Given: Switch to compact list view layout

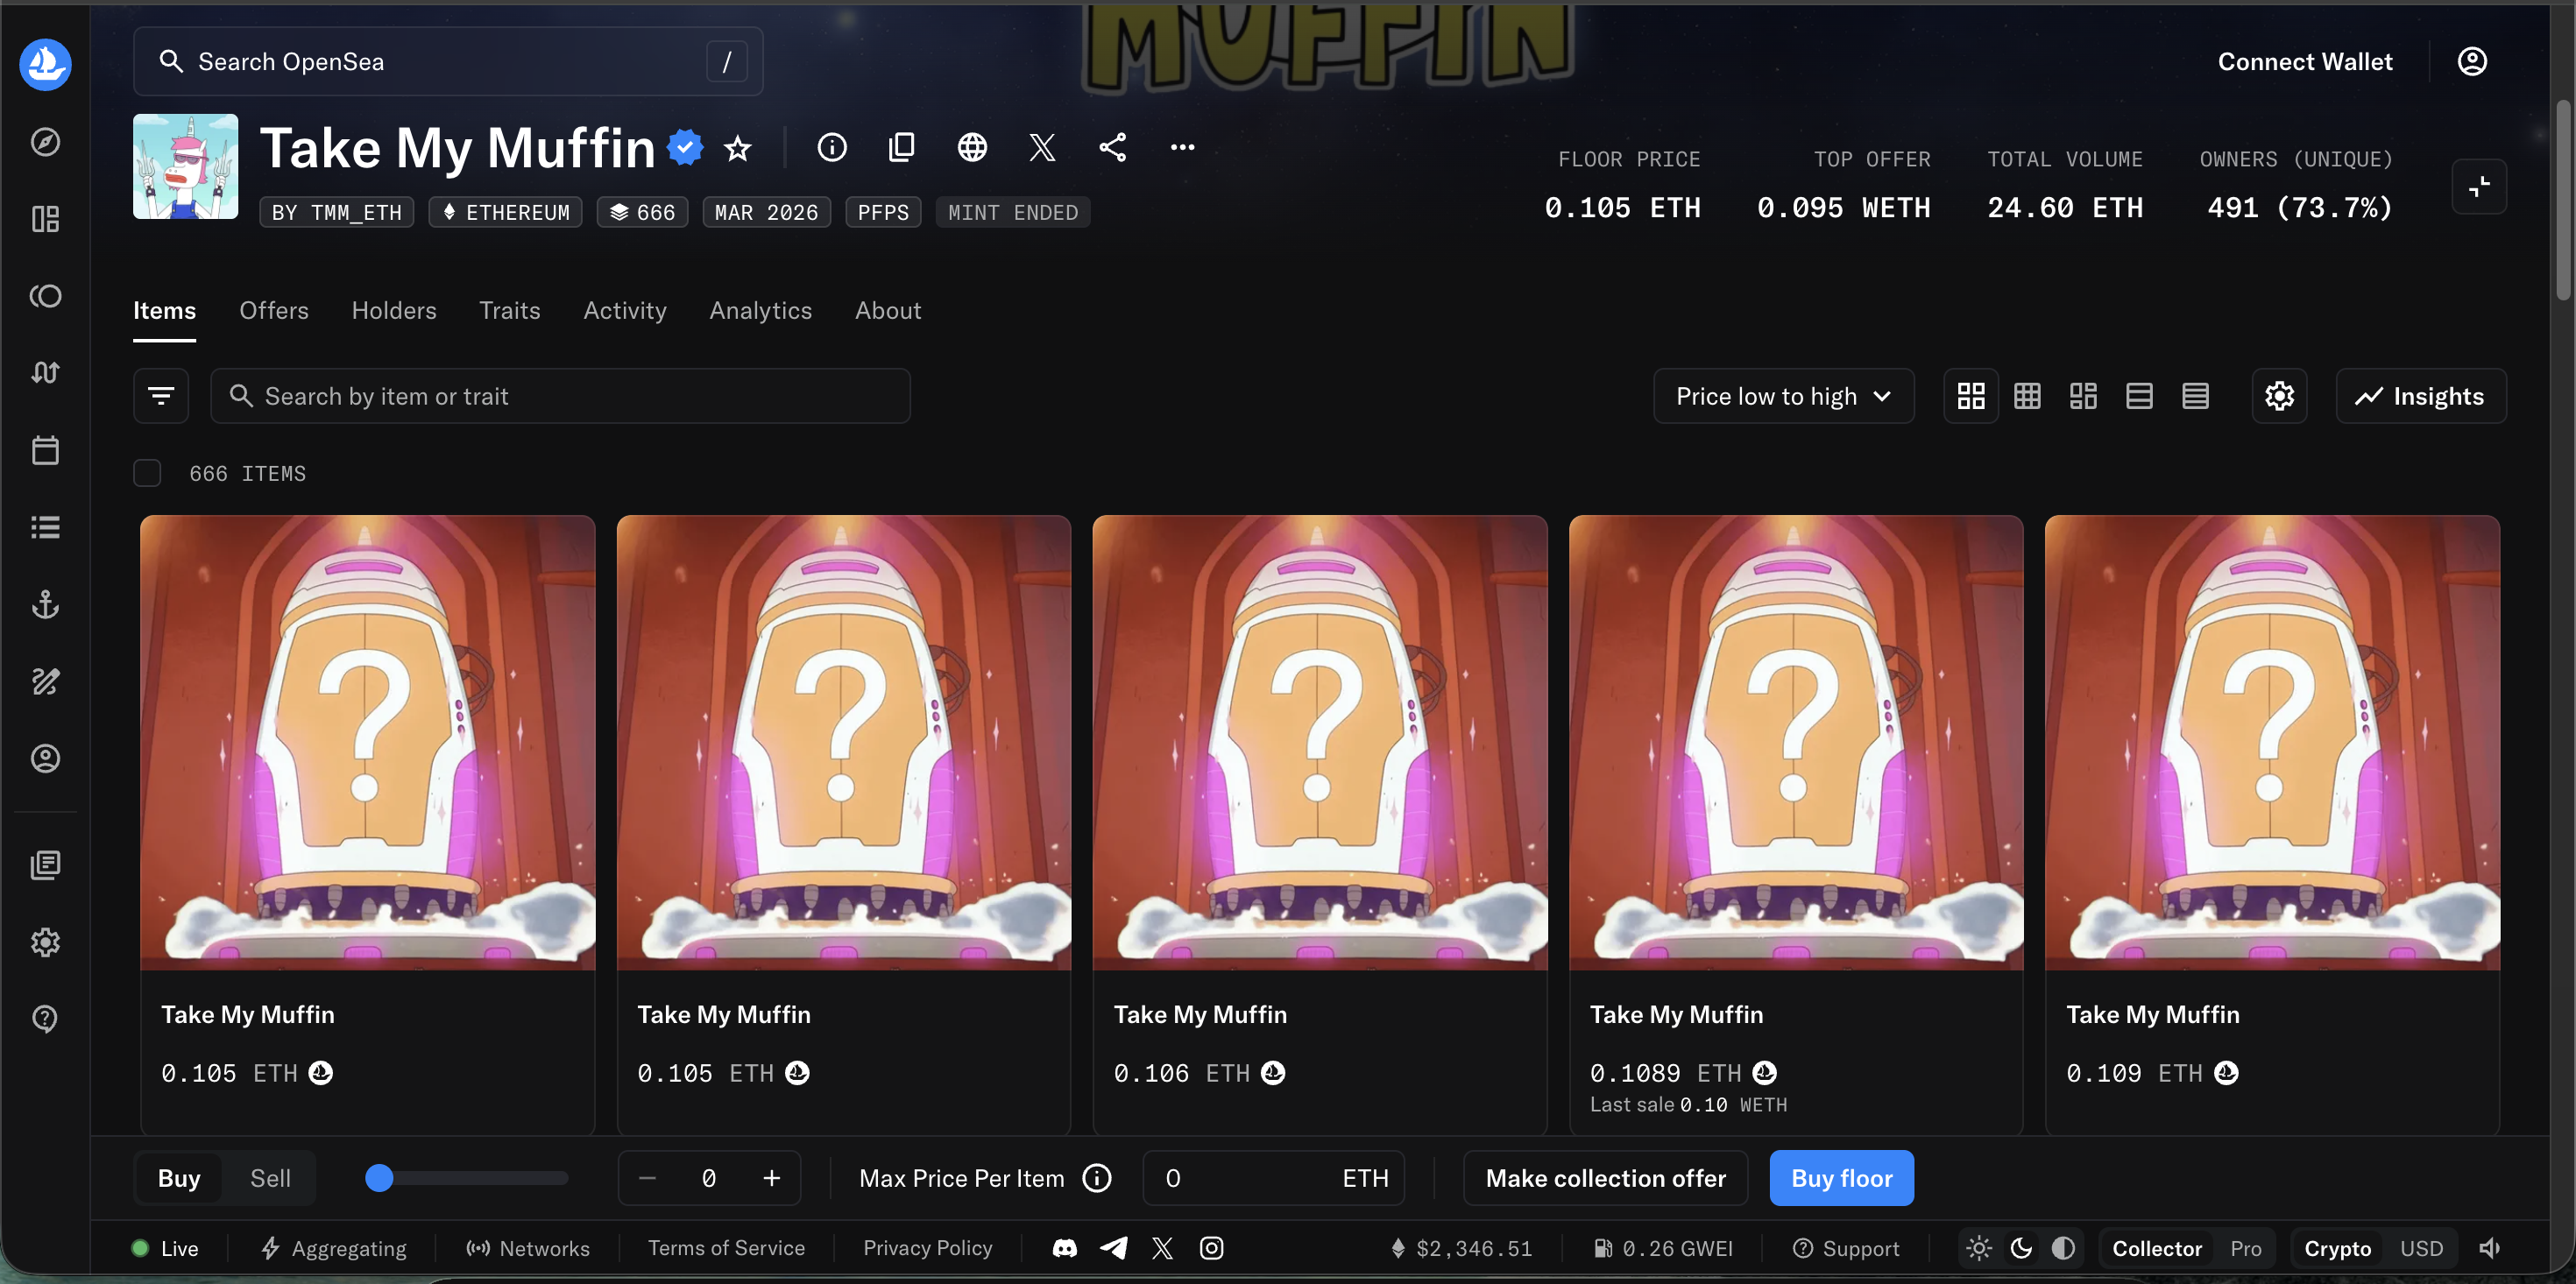Looking at the screenshot, I should [x=2195, y=395].
